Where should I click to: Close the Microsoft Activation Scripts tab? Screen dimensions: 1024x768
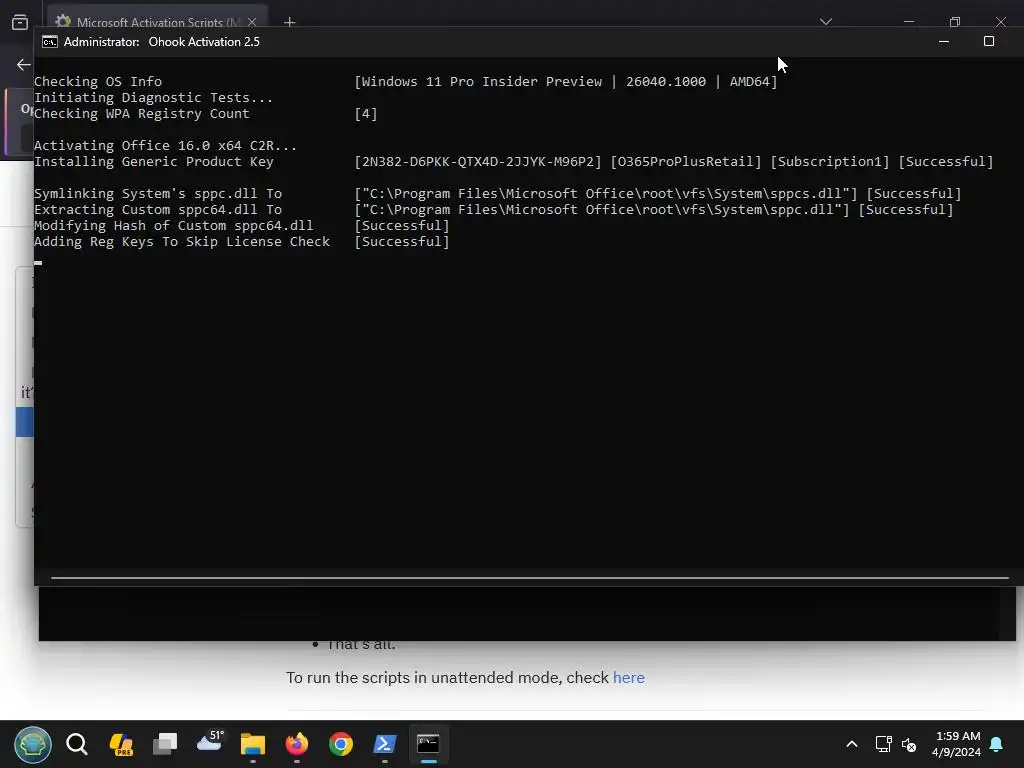click(252, 22)
